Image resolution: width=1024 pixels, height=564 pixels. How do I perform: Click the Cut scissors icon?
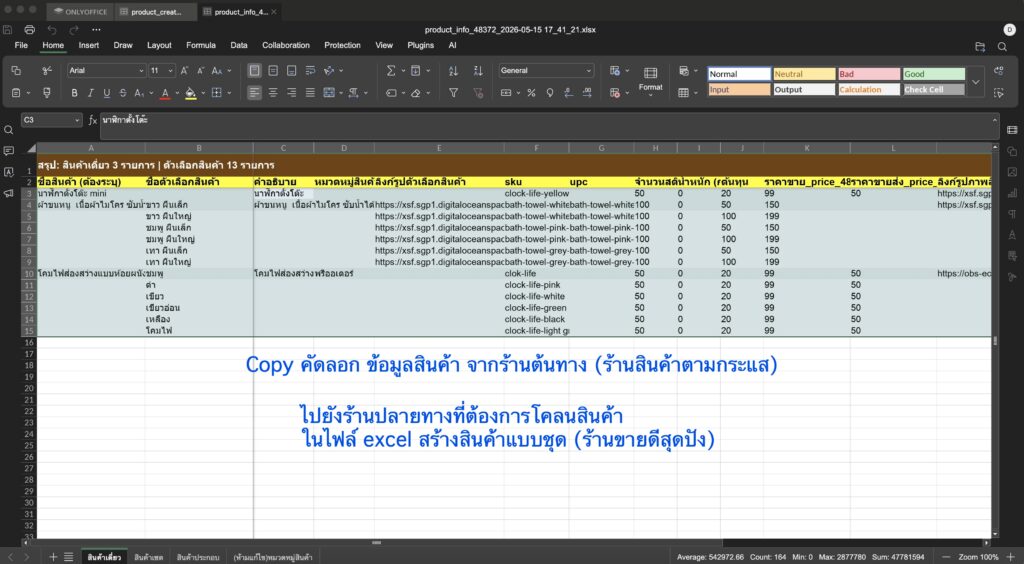46,70
